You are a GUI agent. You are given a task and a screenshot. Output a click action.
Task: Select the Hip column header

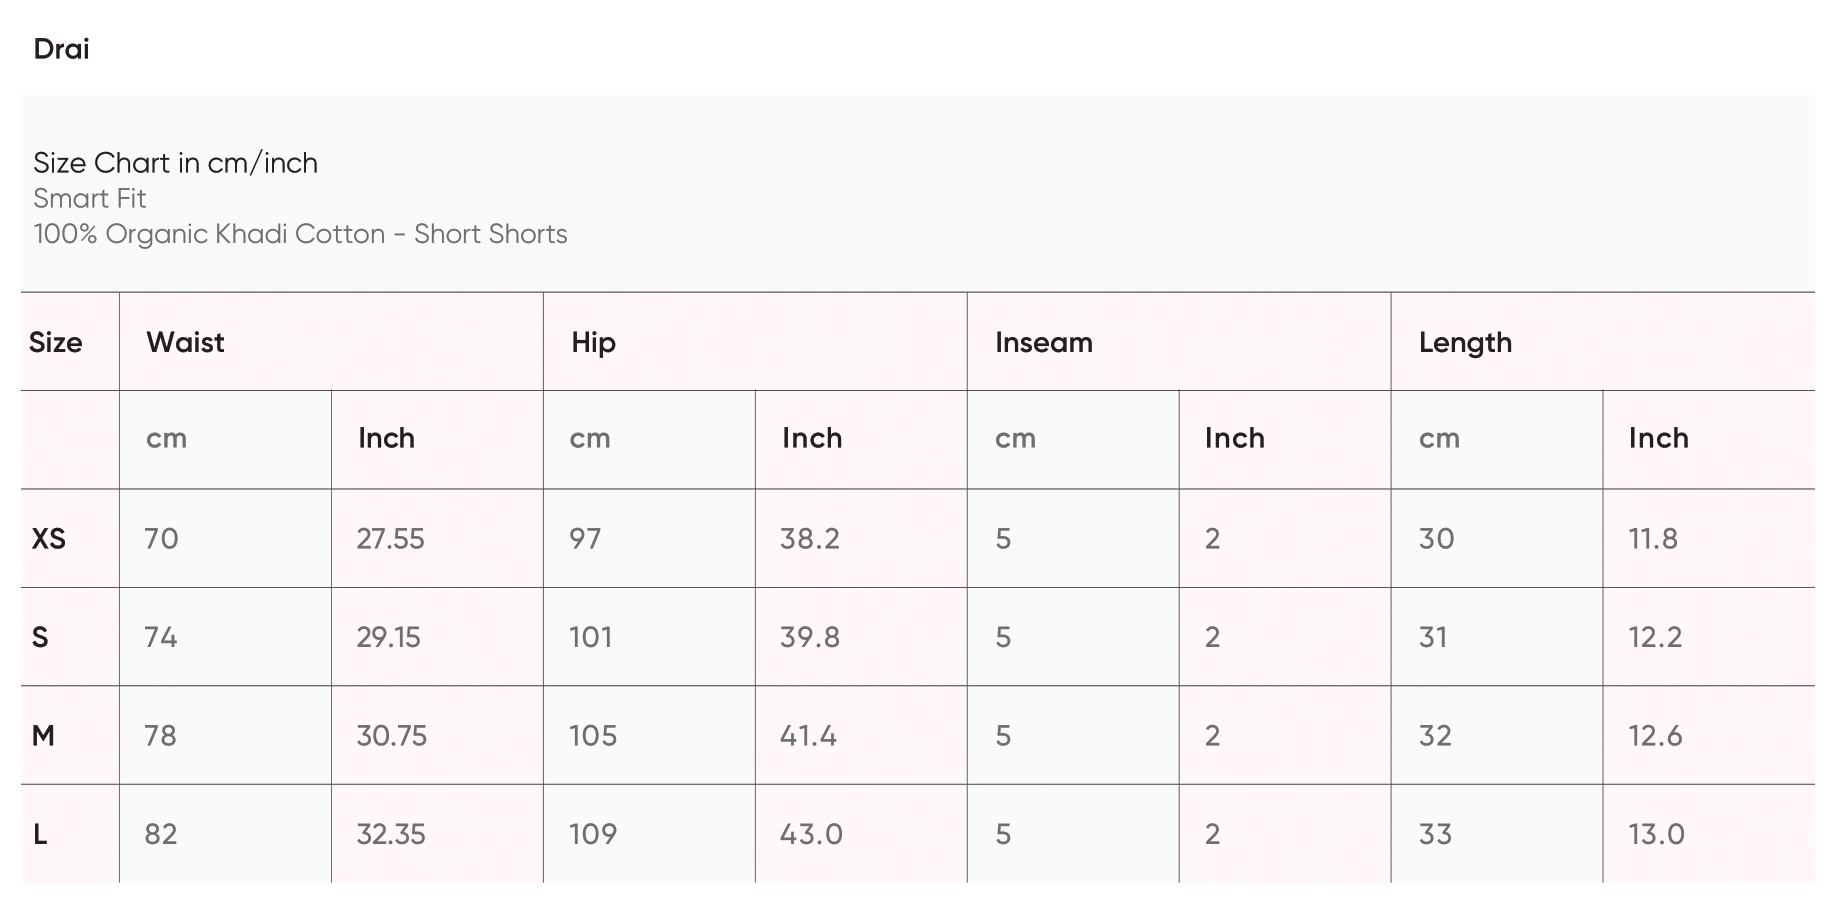pyautogui.click(x=593, y=342)
